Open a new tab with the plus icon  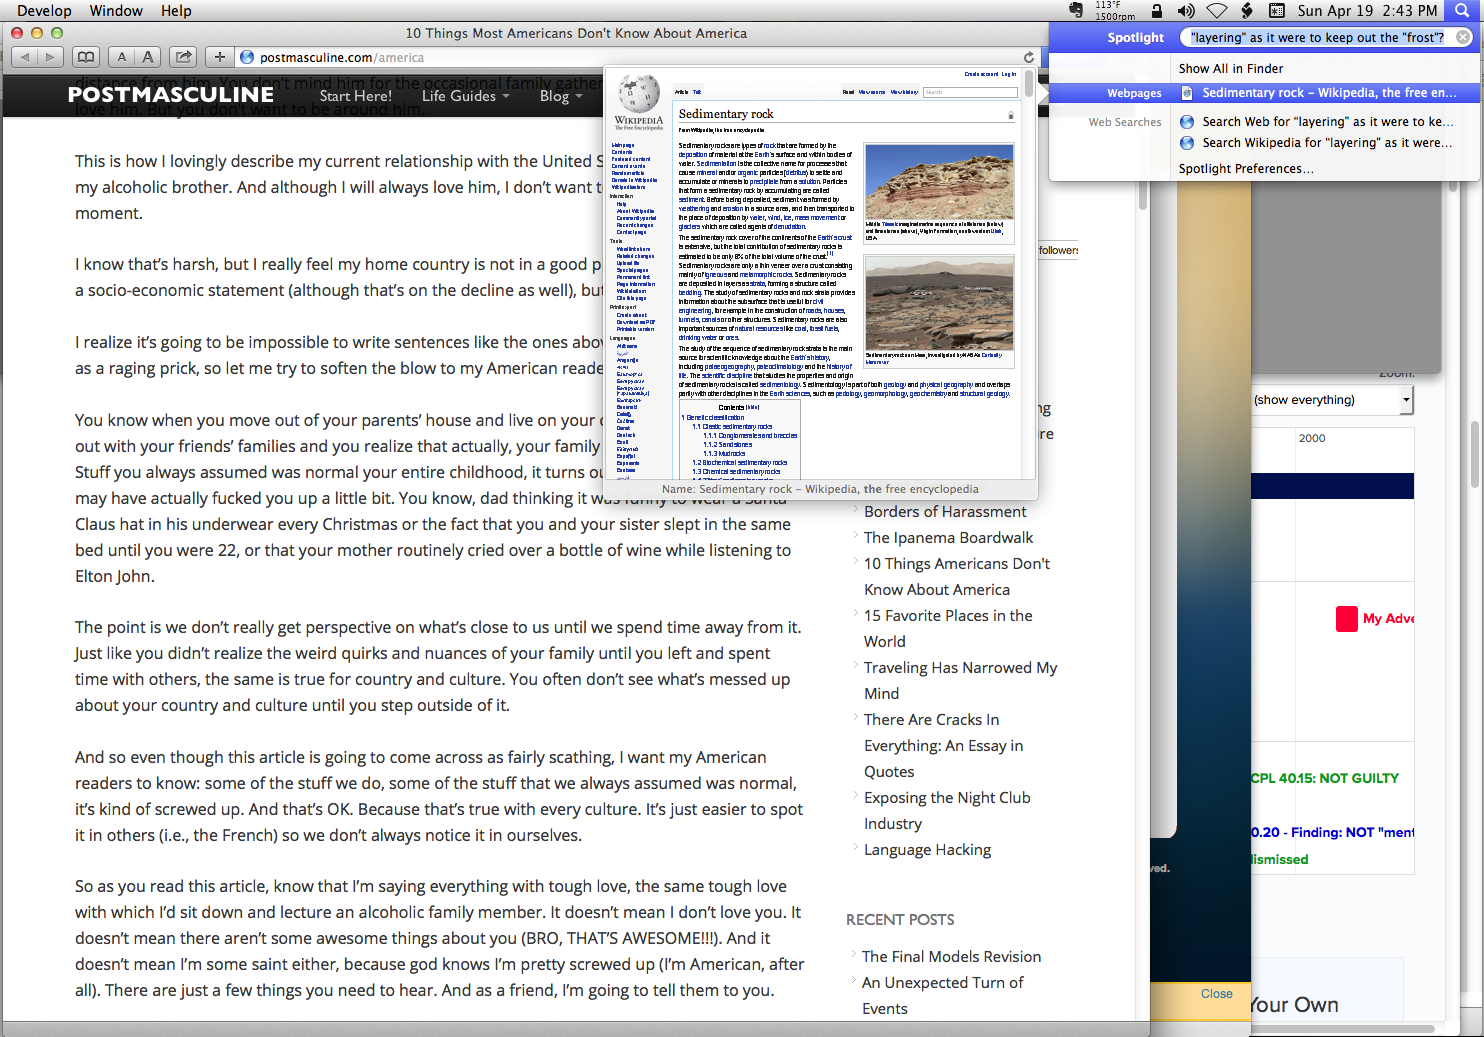[219, 57]
